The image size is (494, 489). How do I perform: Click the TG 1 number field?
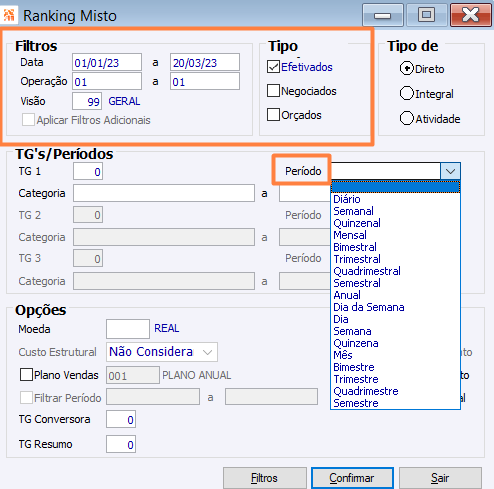click(88, 171)
